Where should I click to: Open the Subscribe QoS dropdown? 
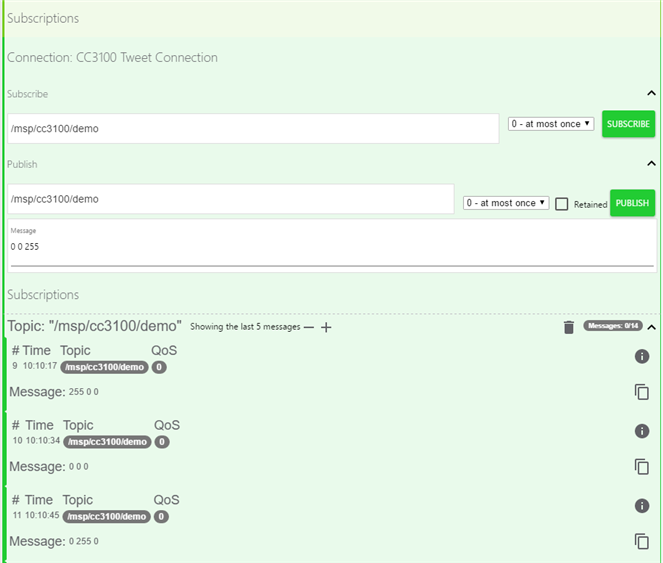point(551,124)
